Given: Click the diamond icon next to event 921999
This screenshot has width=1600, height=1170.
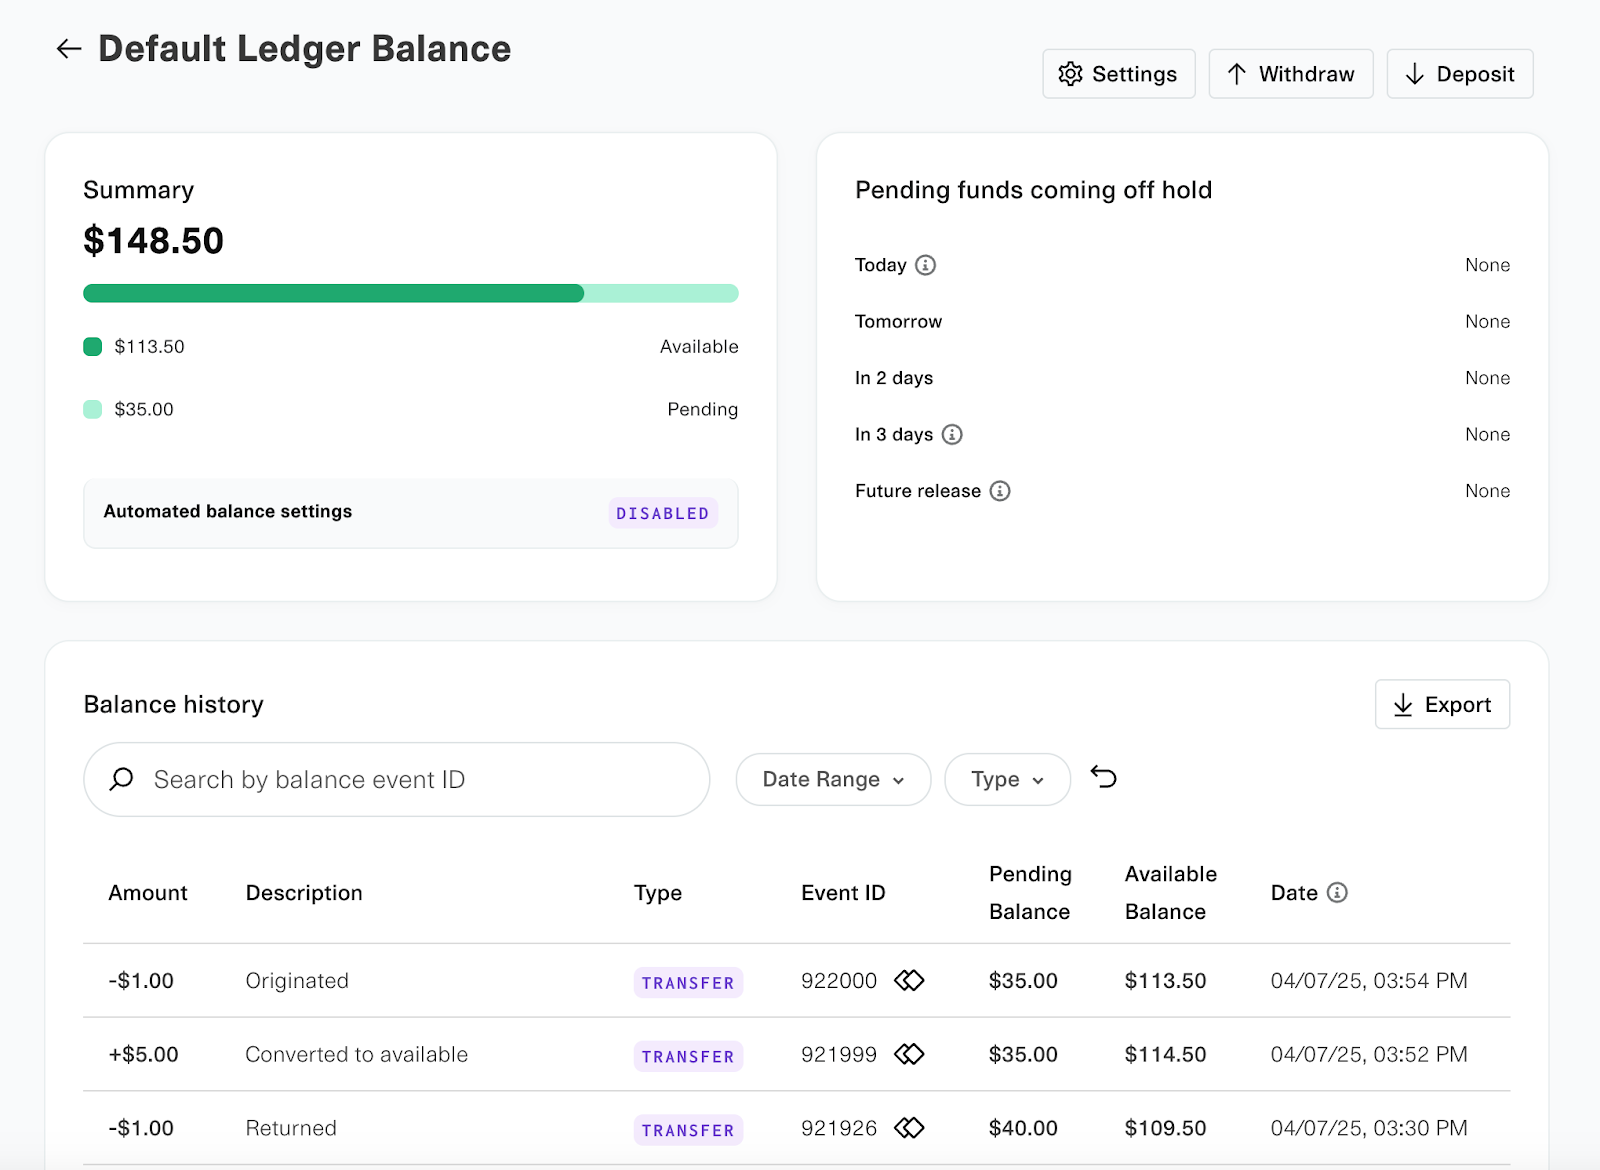Looking at the screenshot, I should (909, 1054).
